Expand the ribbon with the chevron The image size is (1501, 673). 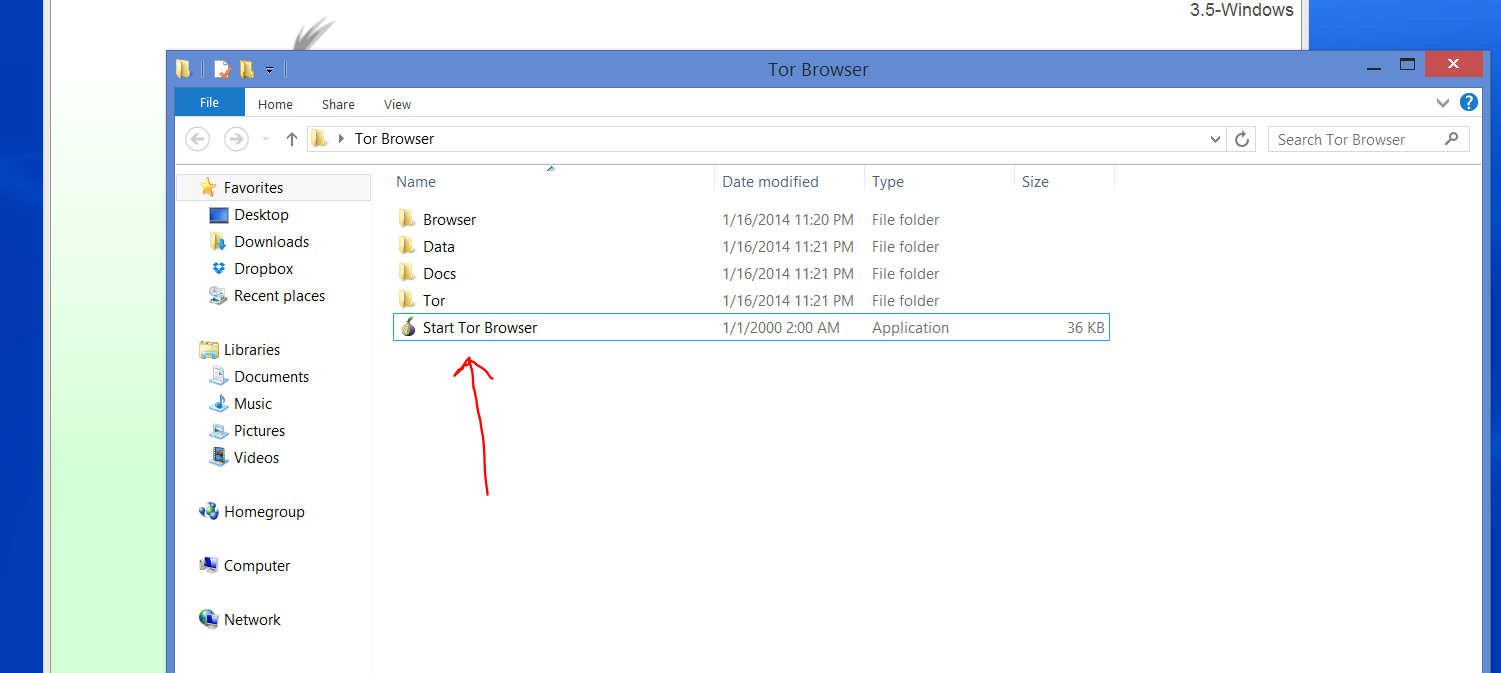pyautogui.click(x=1443, y=103)
